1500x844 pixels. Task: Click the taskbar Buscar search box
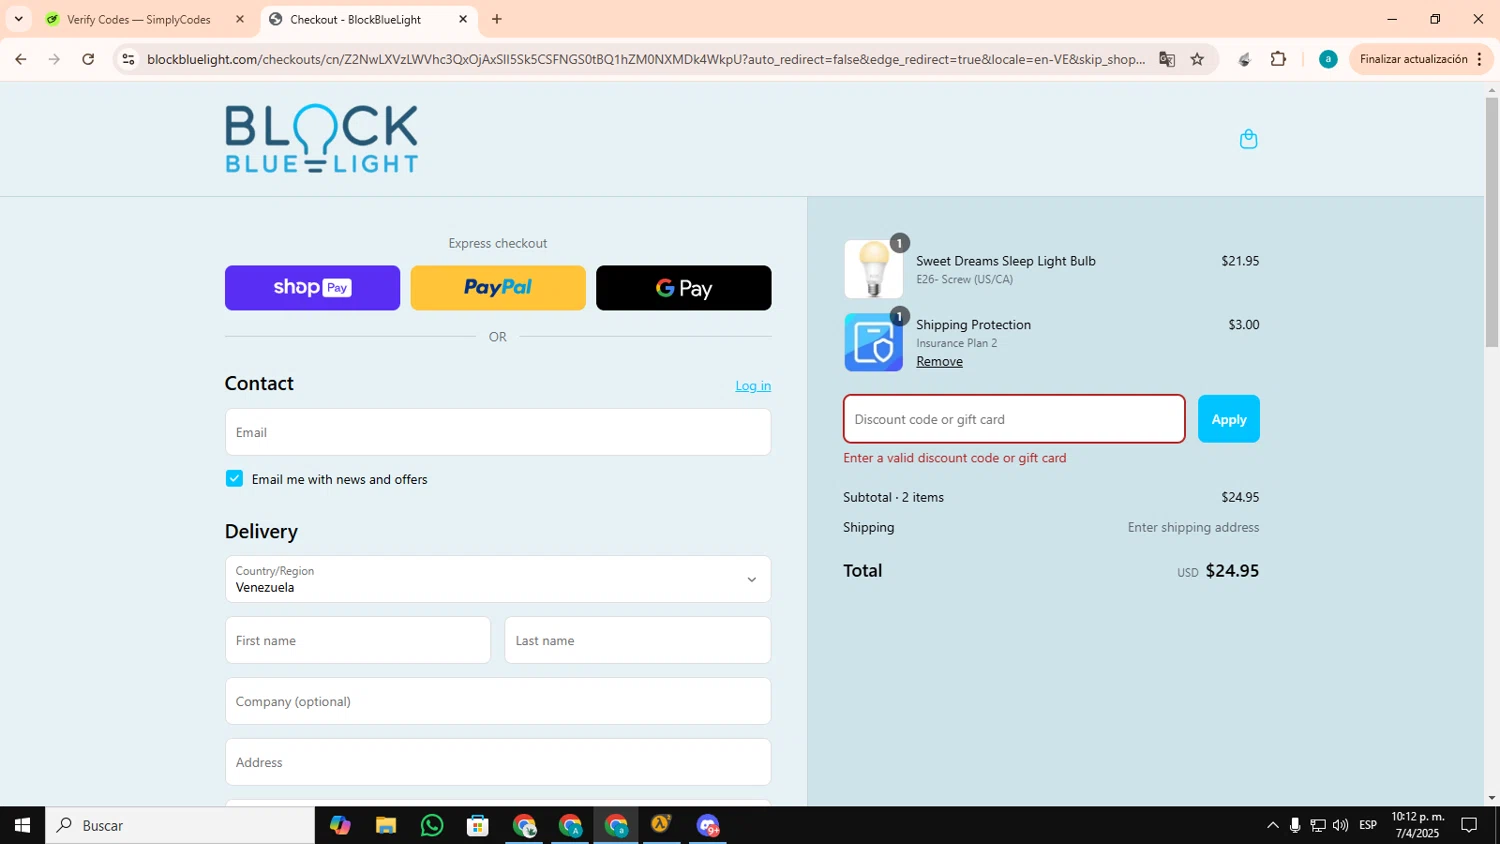tap(180, 825)
